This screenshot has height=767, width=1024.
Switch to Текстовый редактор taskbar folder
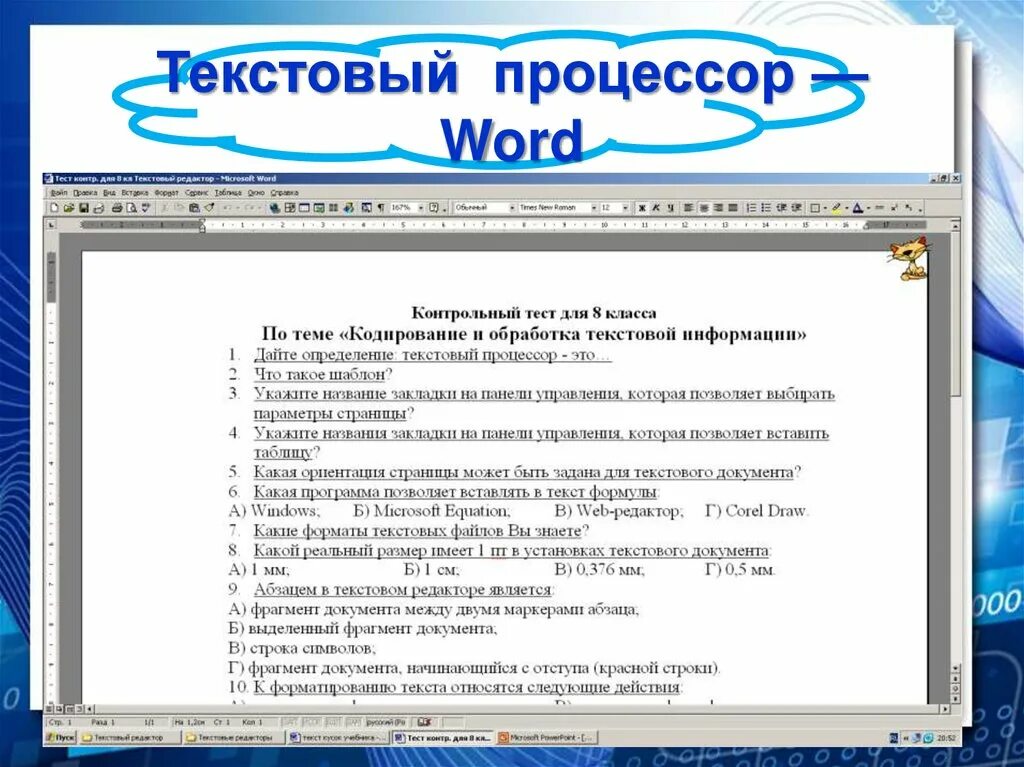129,738
